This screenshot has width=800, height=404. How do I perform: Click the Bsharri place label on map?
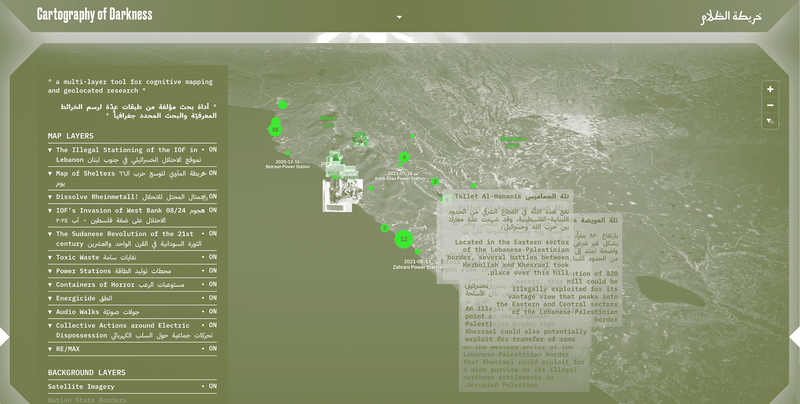[x=328, y=121]
